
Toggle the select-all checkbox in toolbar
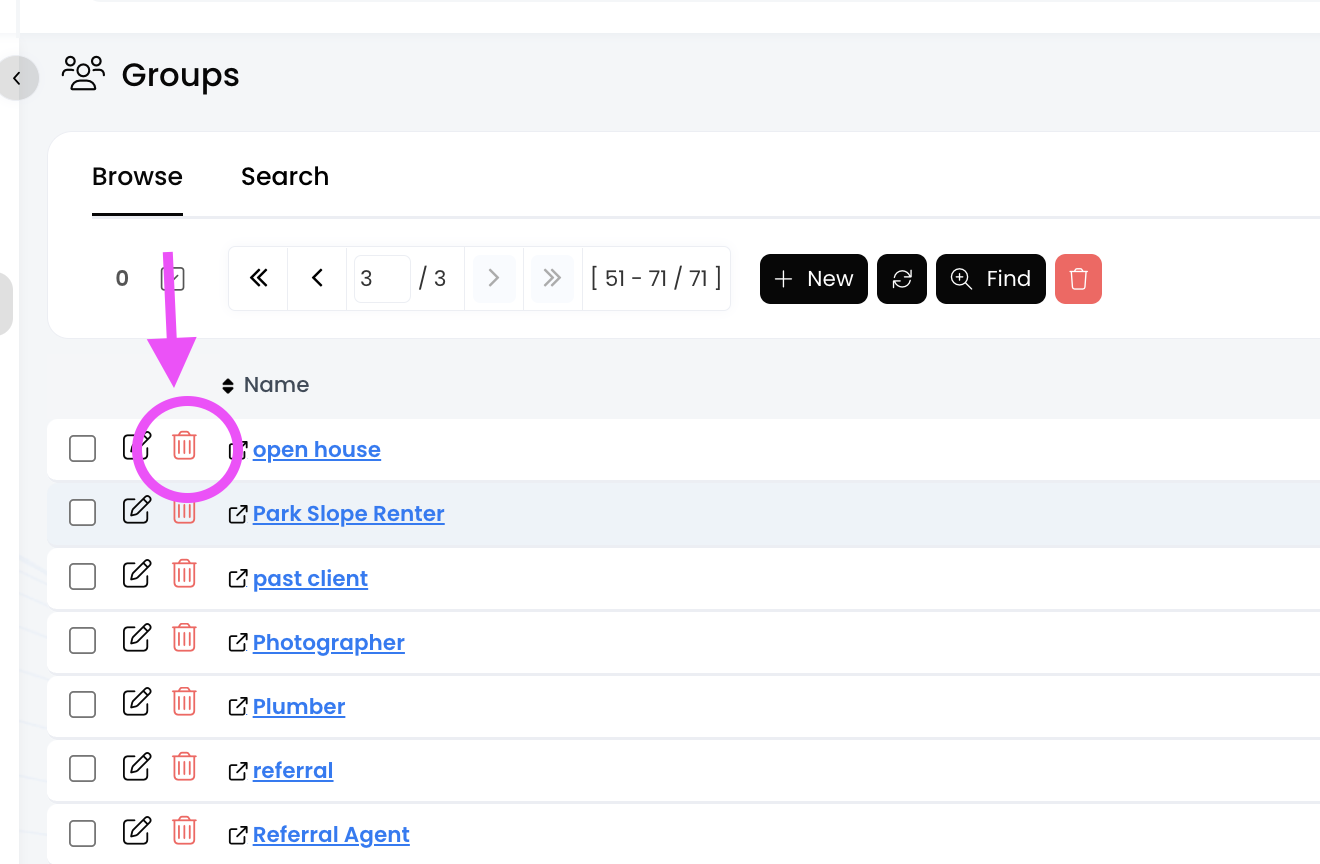click(x=173, y=279)
